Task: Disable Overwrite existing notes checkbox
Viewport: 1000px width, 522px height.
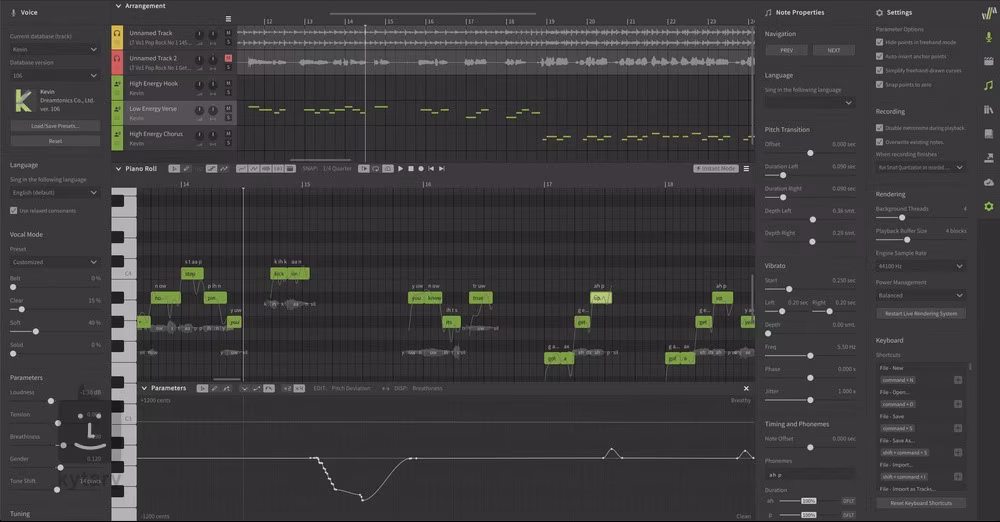Action: pos(879,141)
